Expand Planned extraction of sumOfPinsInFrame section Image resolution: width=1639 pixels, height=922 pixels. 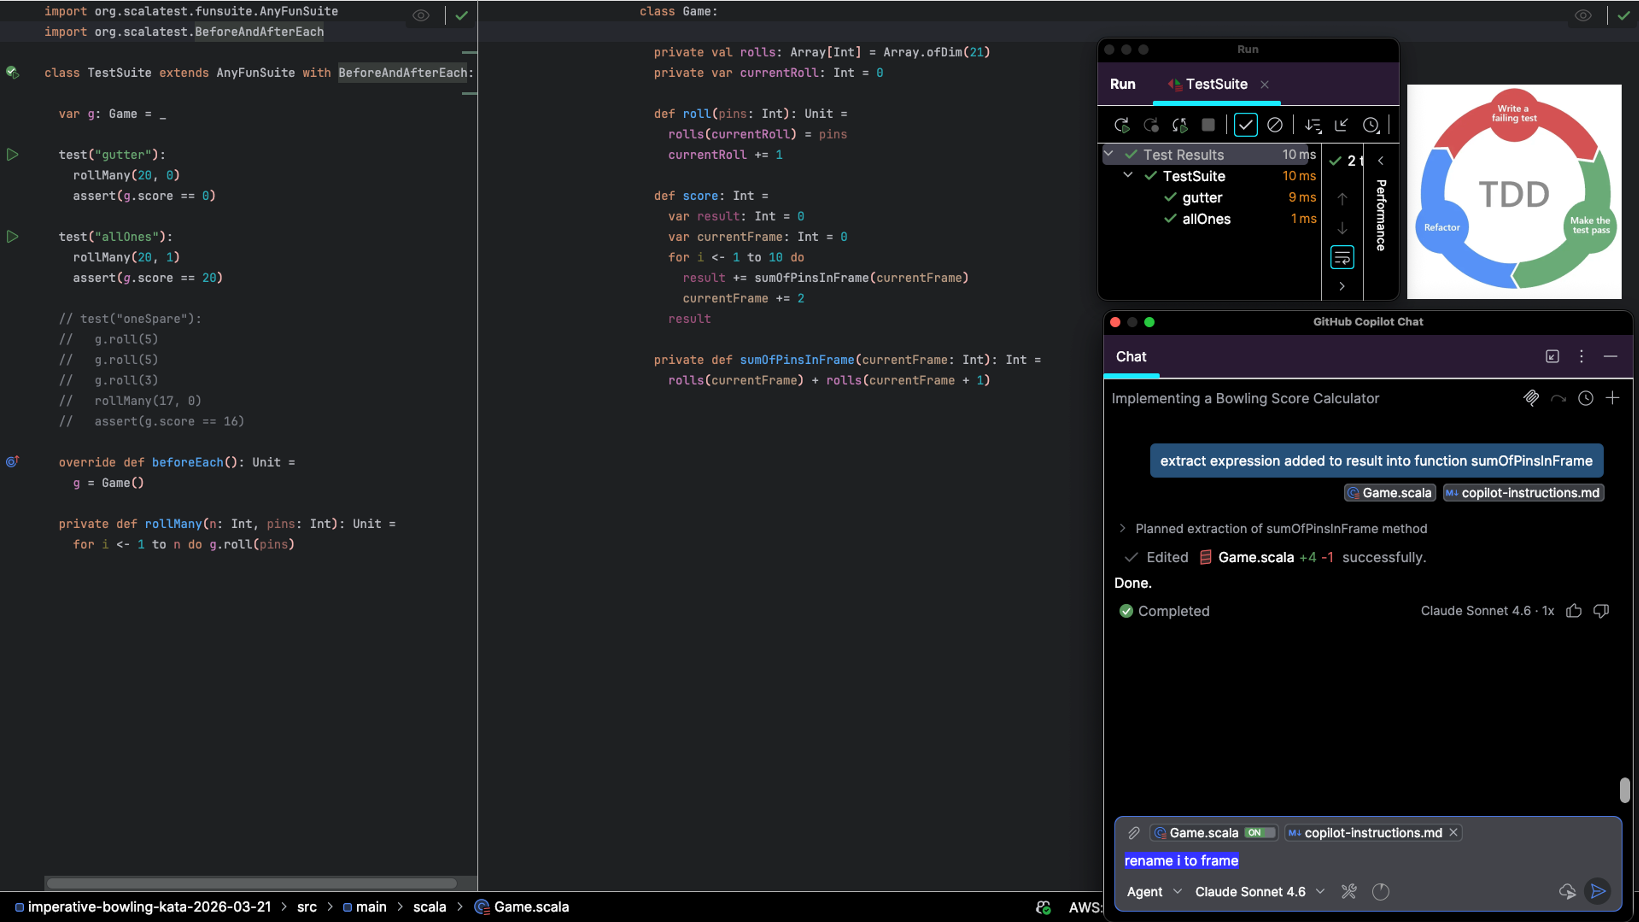point(1122,529)
